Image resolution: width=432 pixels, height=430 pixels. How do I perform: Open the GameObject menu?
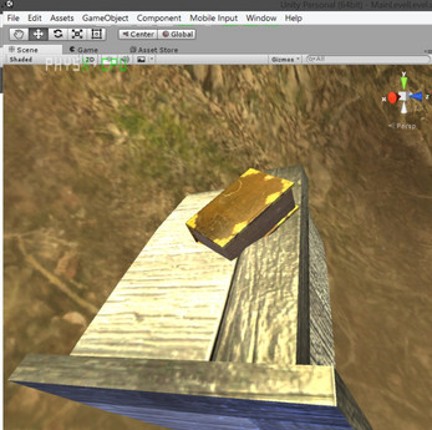105,18
